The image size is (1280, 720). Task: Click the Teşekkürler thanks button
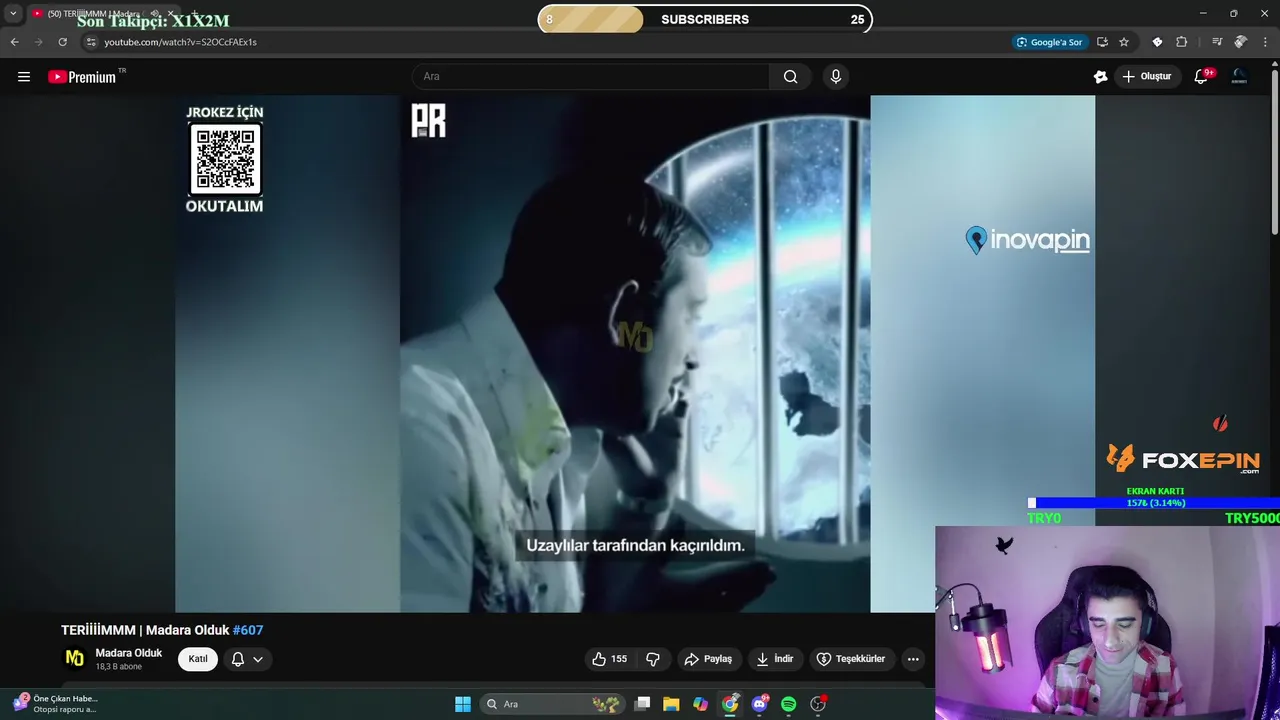[x=850, y=659]
